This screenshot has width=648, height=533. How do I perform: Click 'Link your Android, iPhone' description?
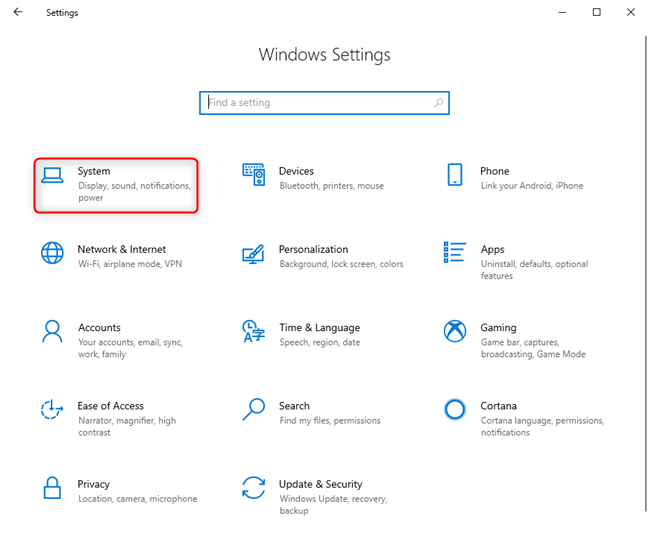[531, 186]
